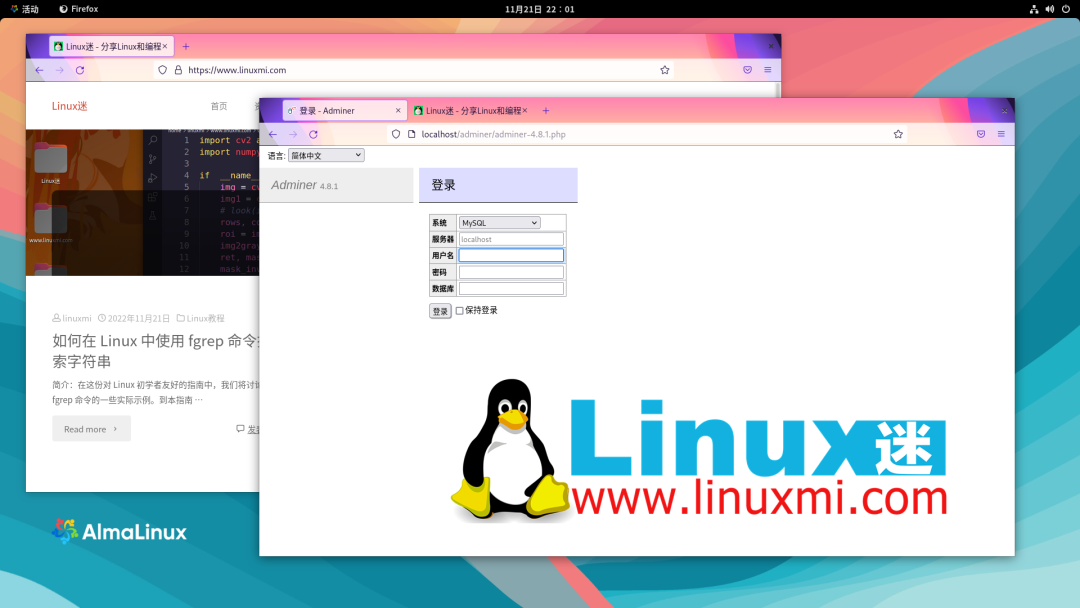Open the 系统 MySQL dropdown

pyautogui.click(x=499, y=223)
